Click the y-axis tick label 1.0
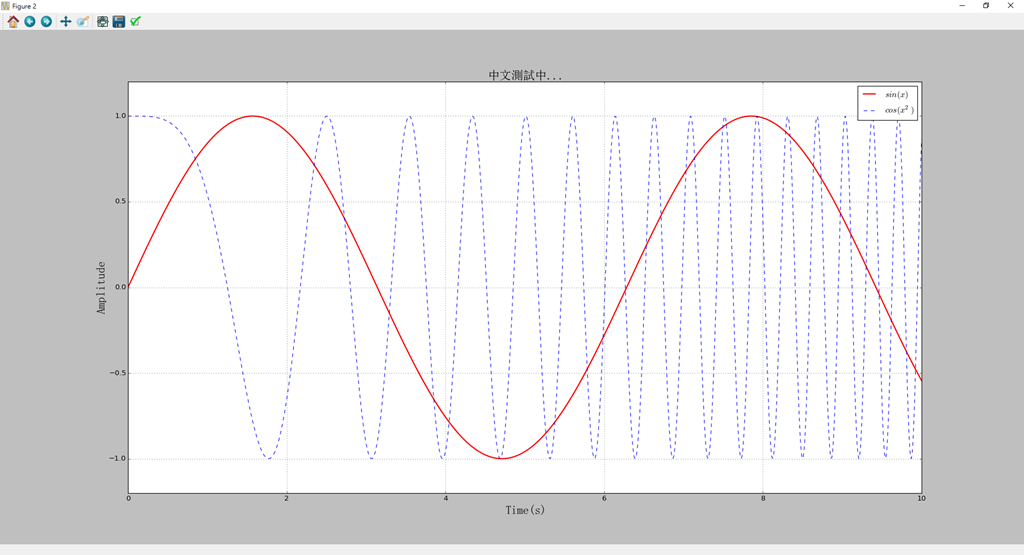The width and height of the screenshot is (1024, 555). 121,116
